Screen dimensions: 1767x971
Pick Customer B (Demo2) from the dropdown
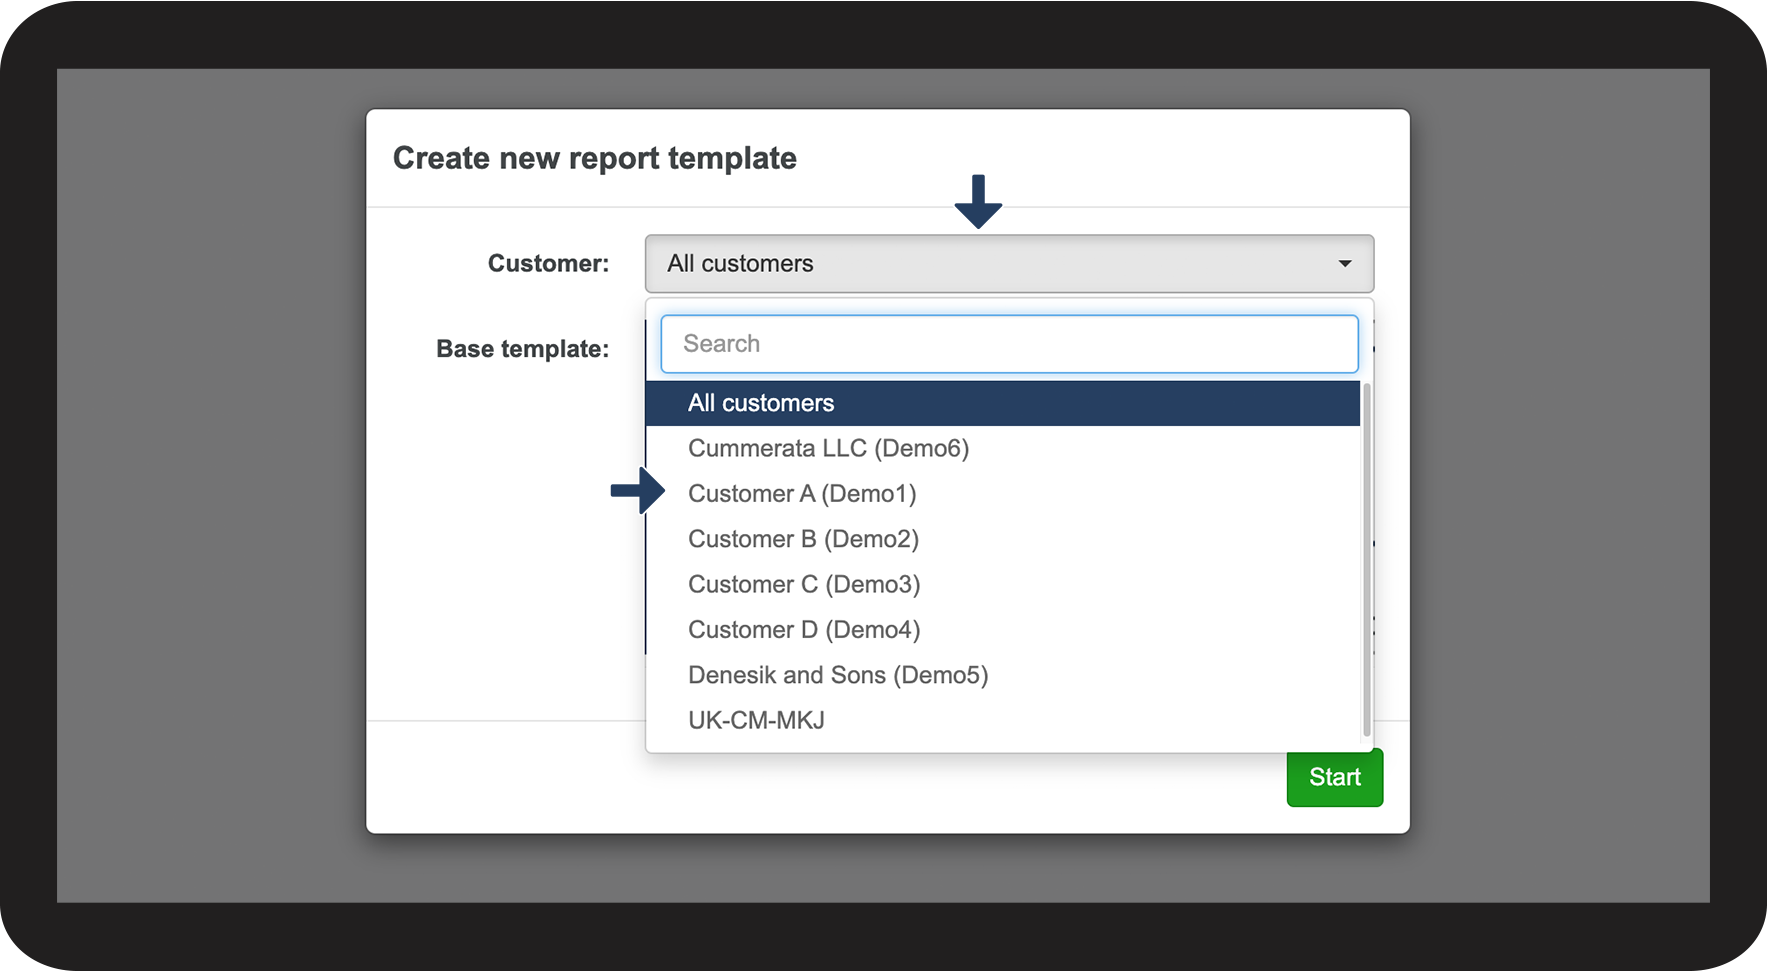[x=803, y=539]
